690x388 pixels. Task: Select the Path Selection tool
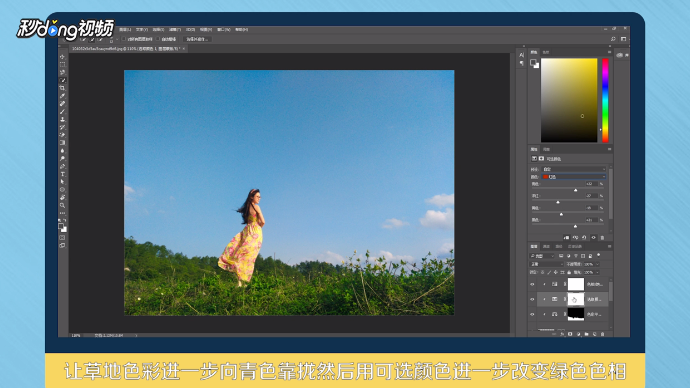62,182
